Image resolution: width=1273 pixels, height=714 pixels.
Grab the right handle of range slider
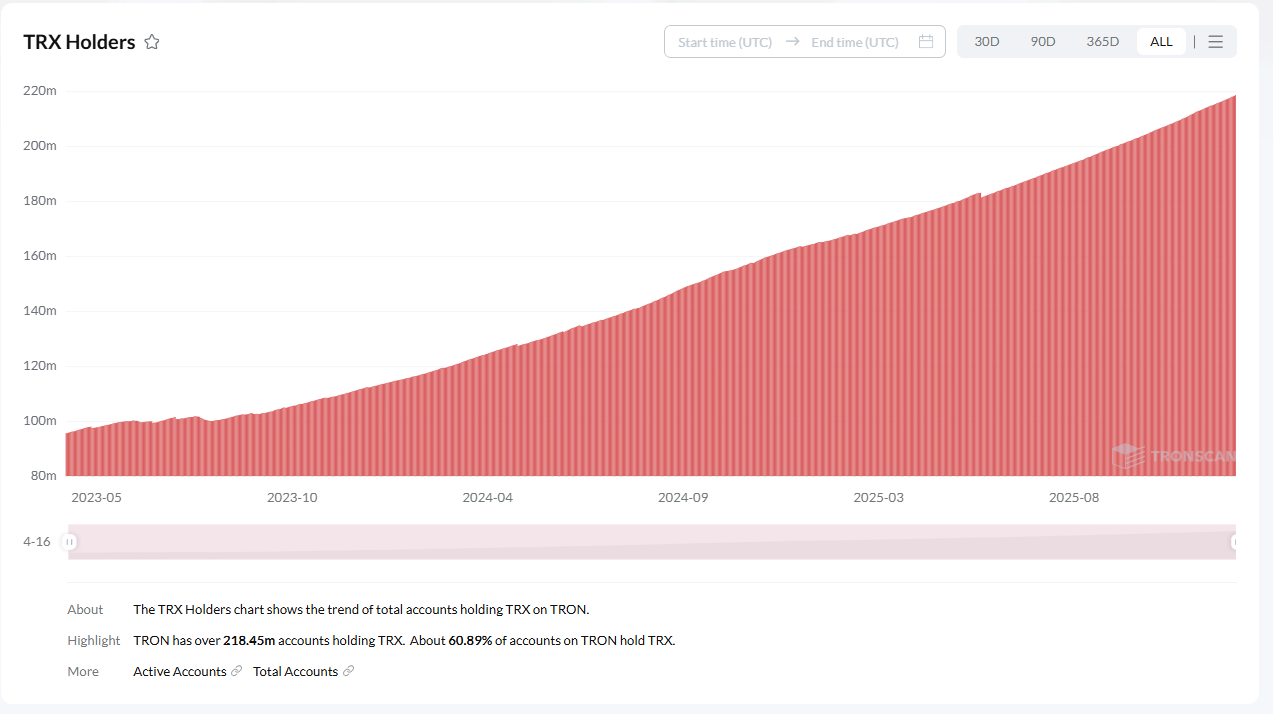point(1235,542)
